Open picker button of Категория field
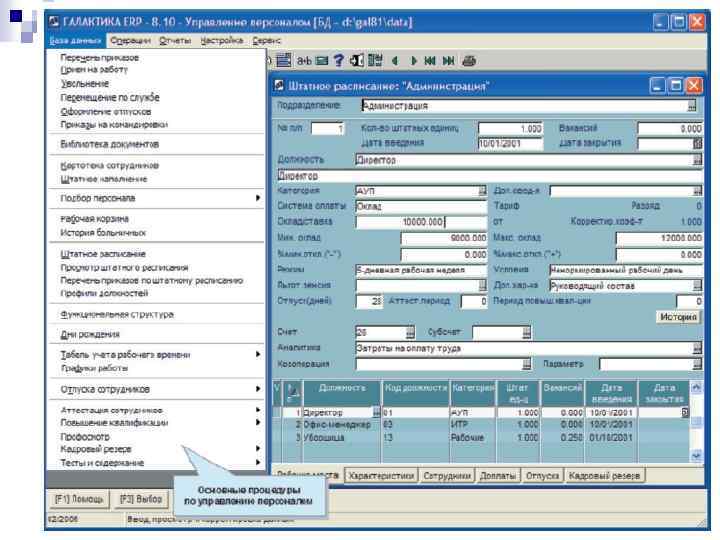The width and height of the screenshot is (720, 540). coord(482,191)
